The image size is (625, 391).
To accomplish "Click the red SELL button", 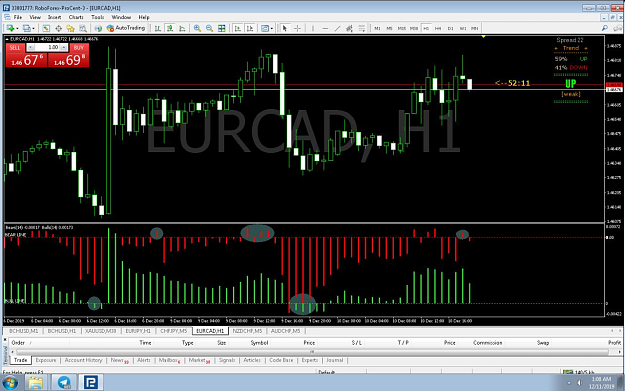I will coord(15,47).
